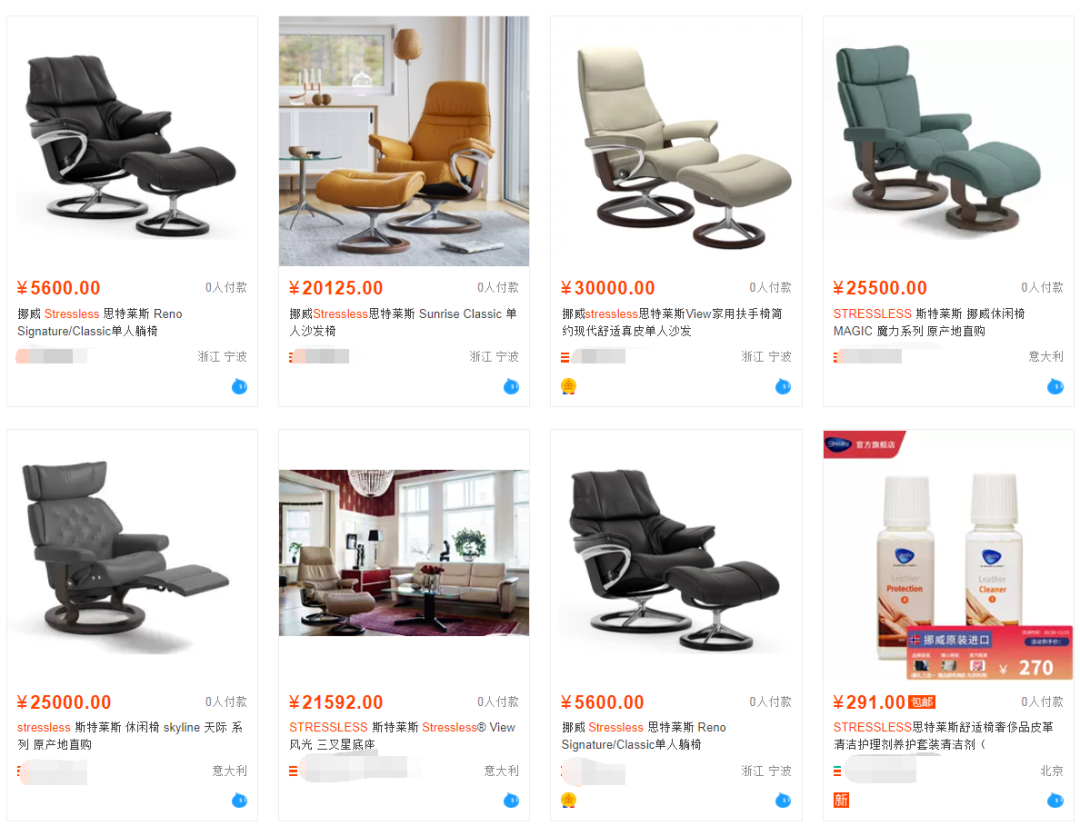This screenshot has width=1080, height=826.
Task: Click the red 新 badge icon
Action: 841,801
